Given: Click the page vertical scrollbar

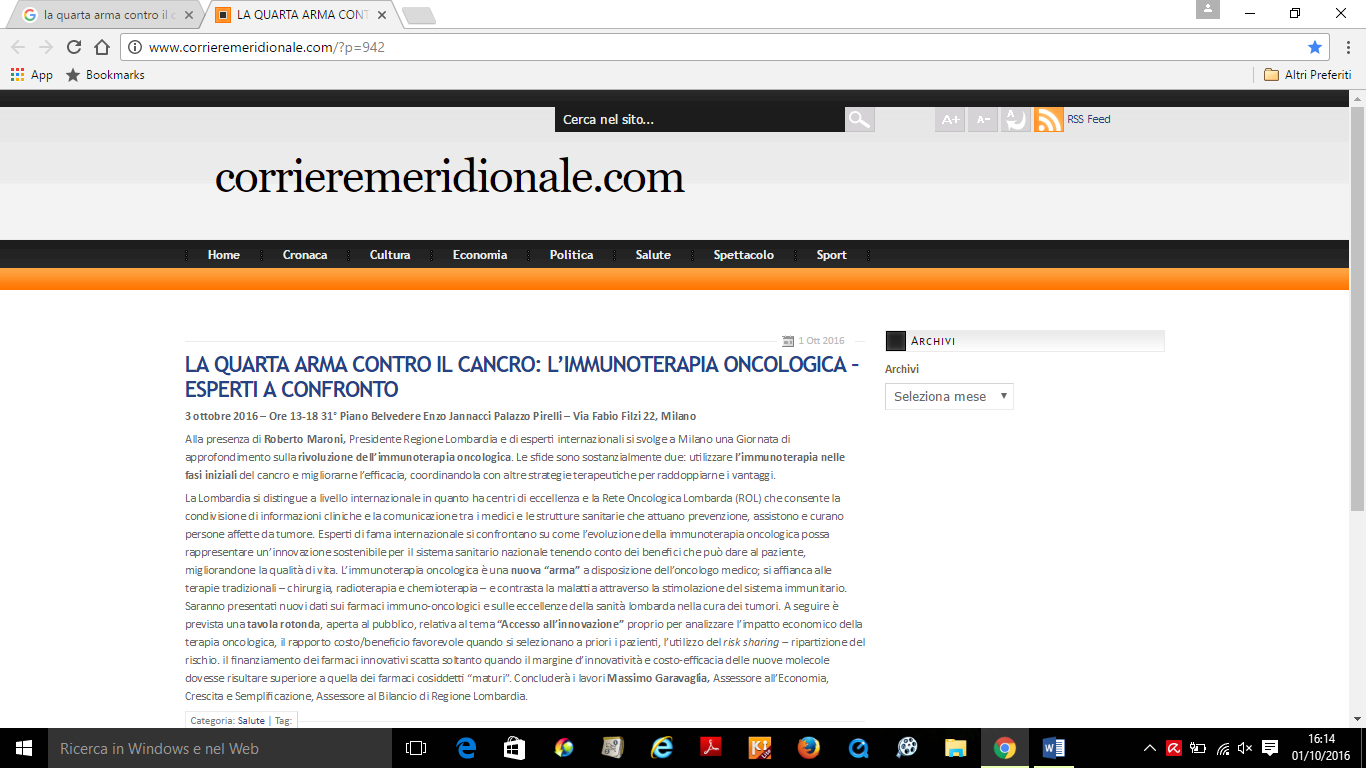Looking at the screenshot, I should 1357,310.
